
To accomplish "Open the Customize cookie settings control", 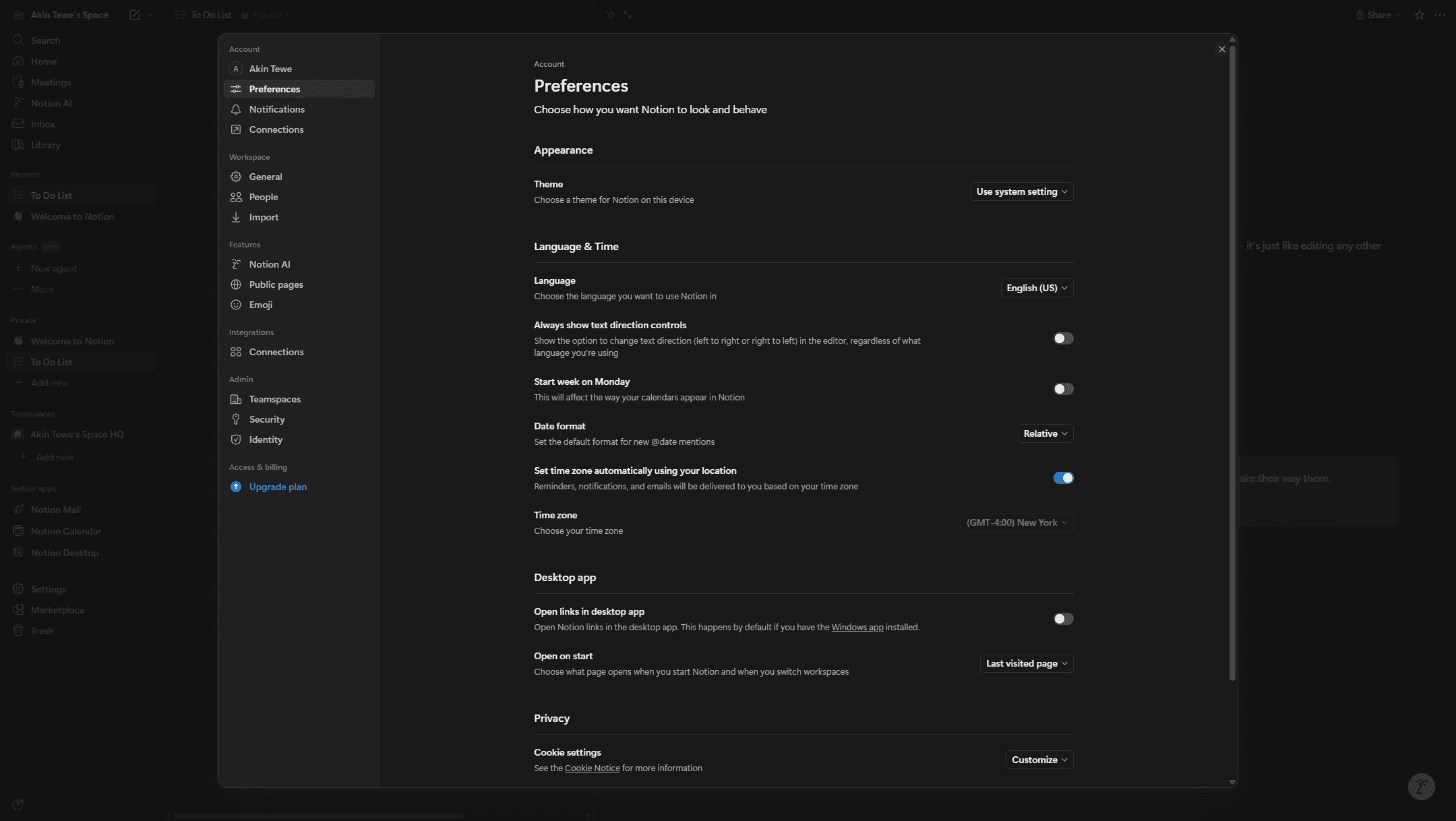I will (x=1038, y=760).
